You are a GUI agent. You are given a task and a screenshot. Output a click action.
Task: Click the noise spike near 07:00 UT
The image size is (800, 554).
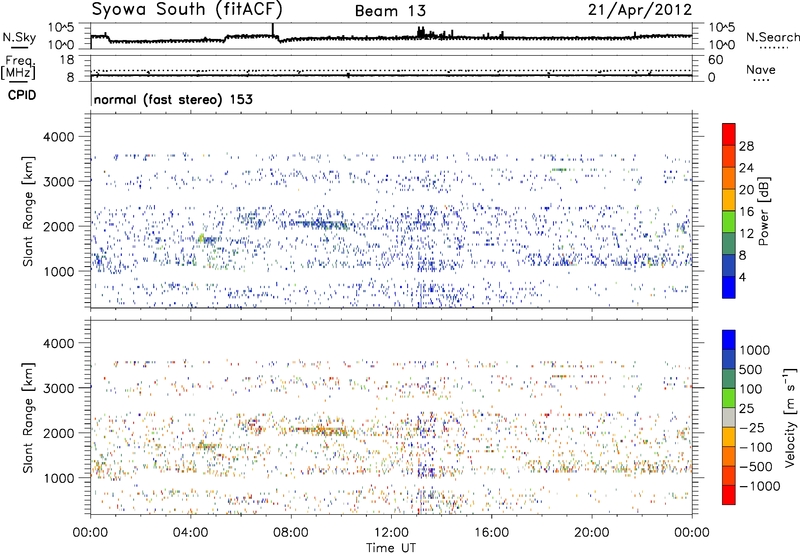point(273,30)
